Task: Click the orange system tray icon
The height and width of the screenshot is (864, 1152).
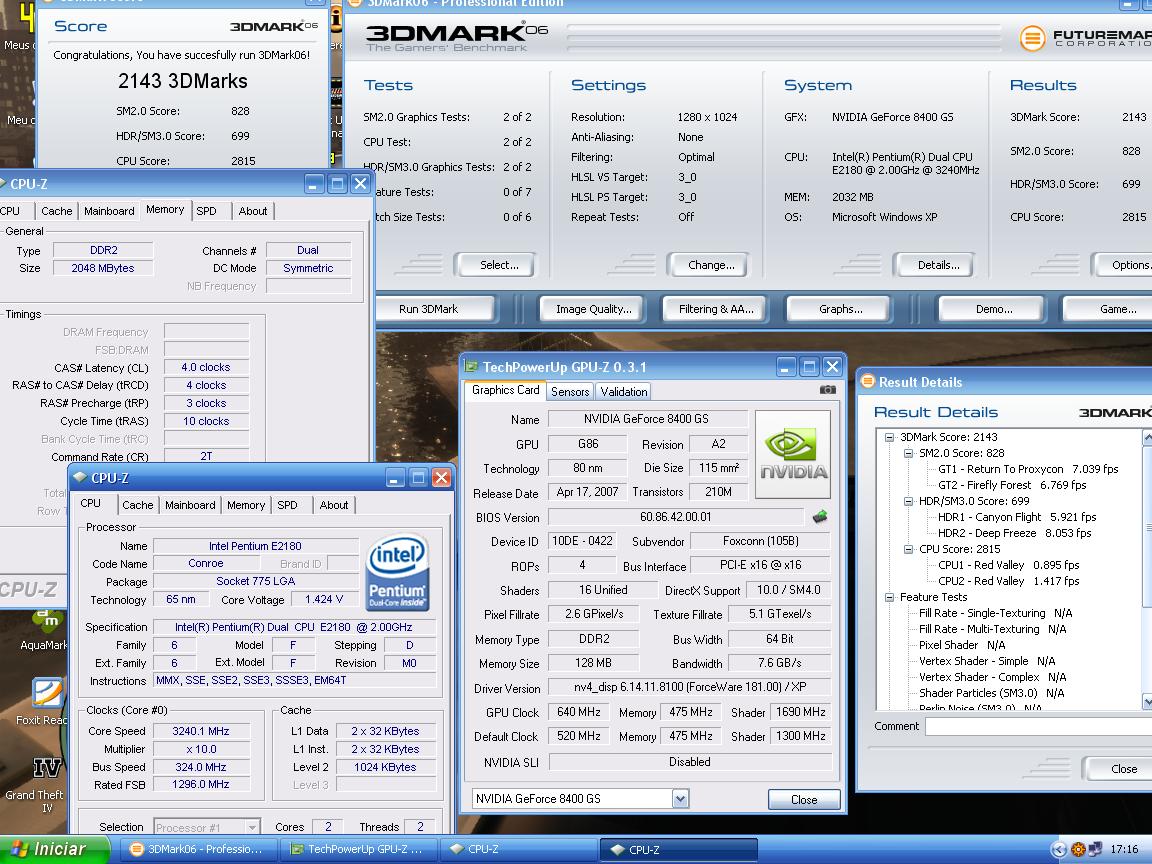Action: [1078, 849]
